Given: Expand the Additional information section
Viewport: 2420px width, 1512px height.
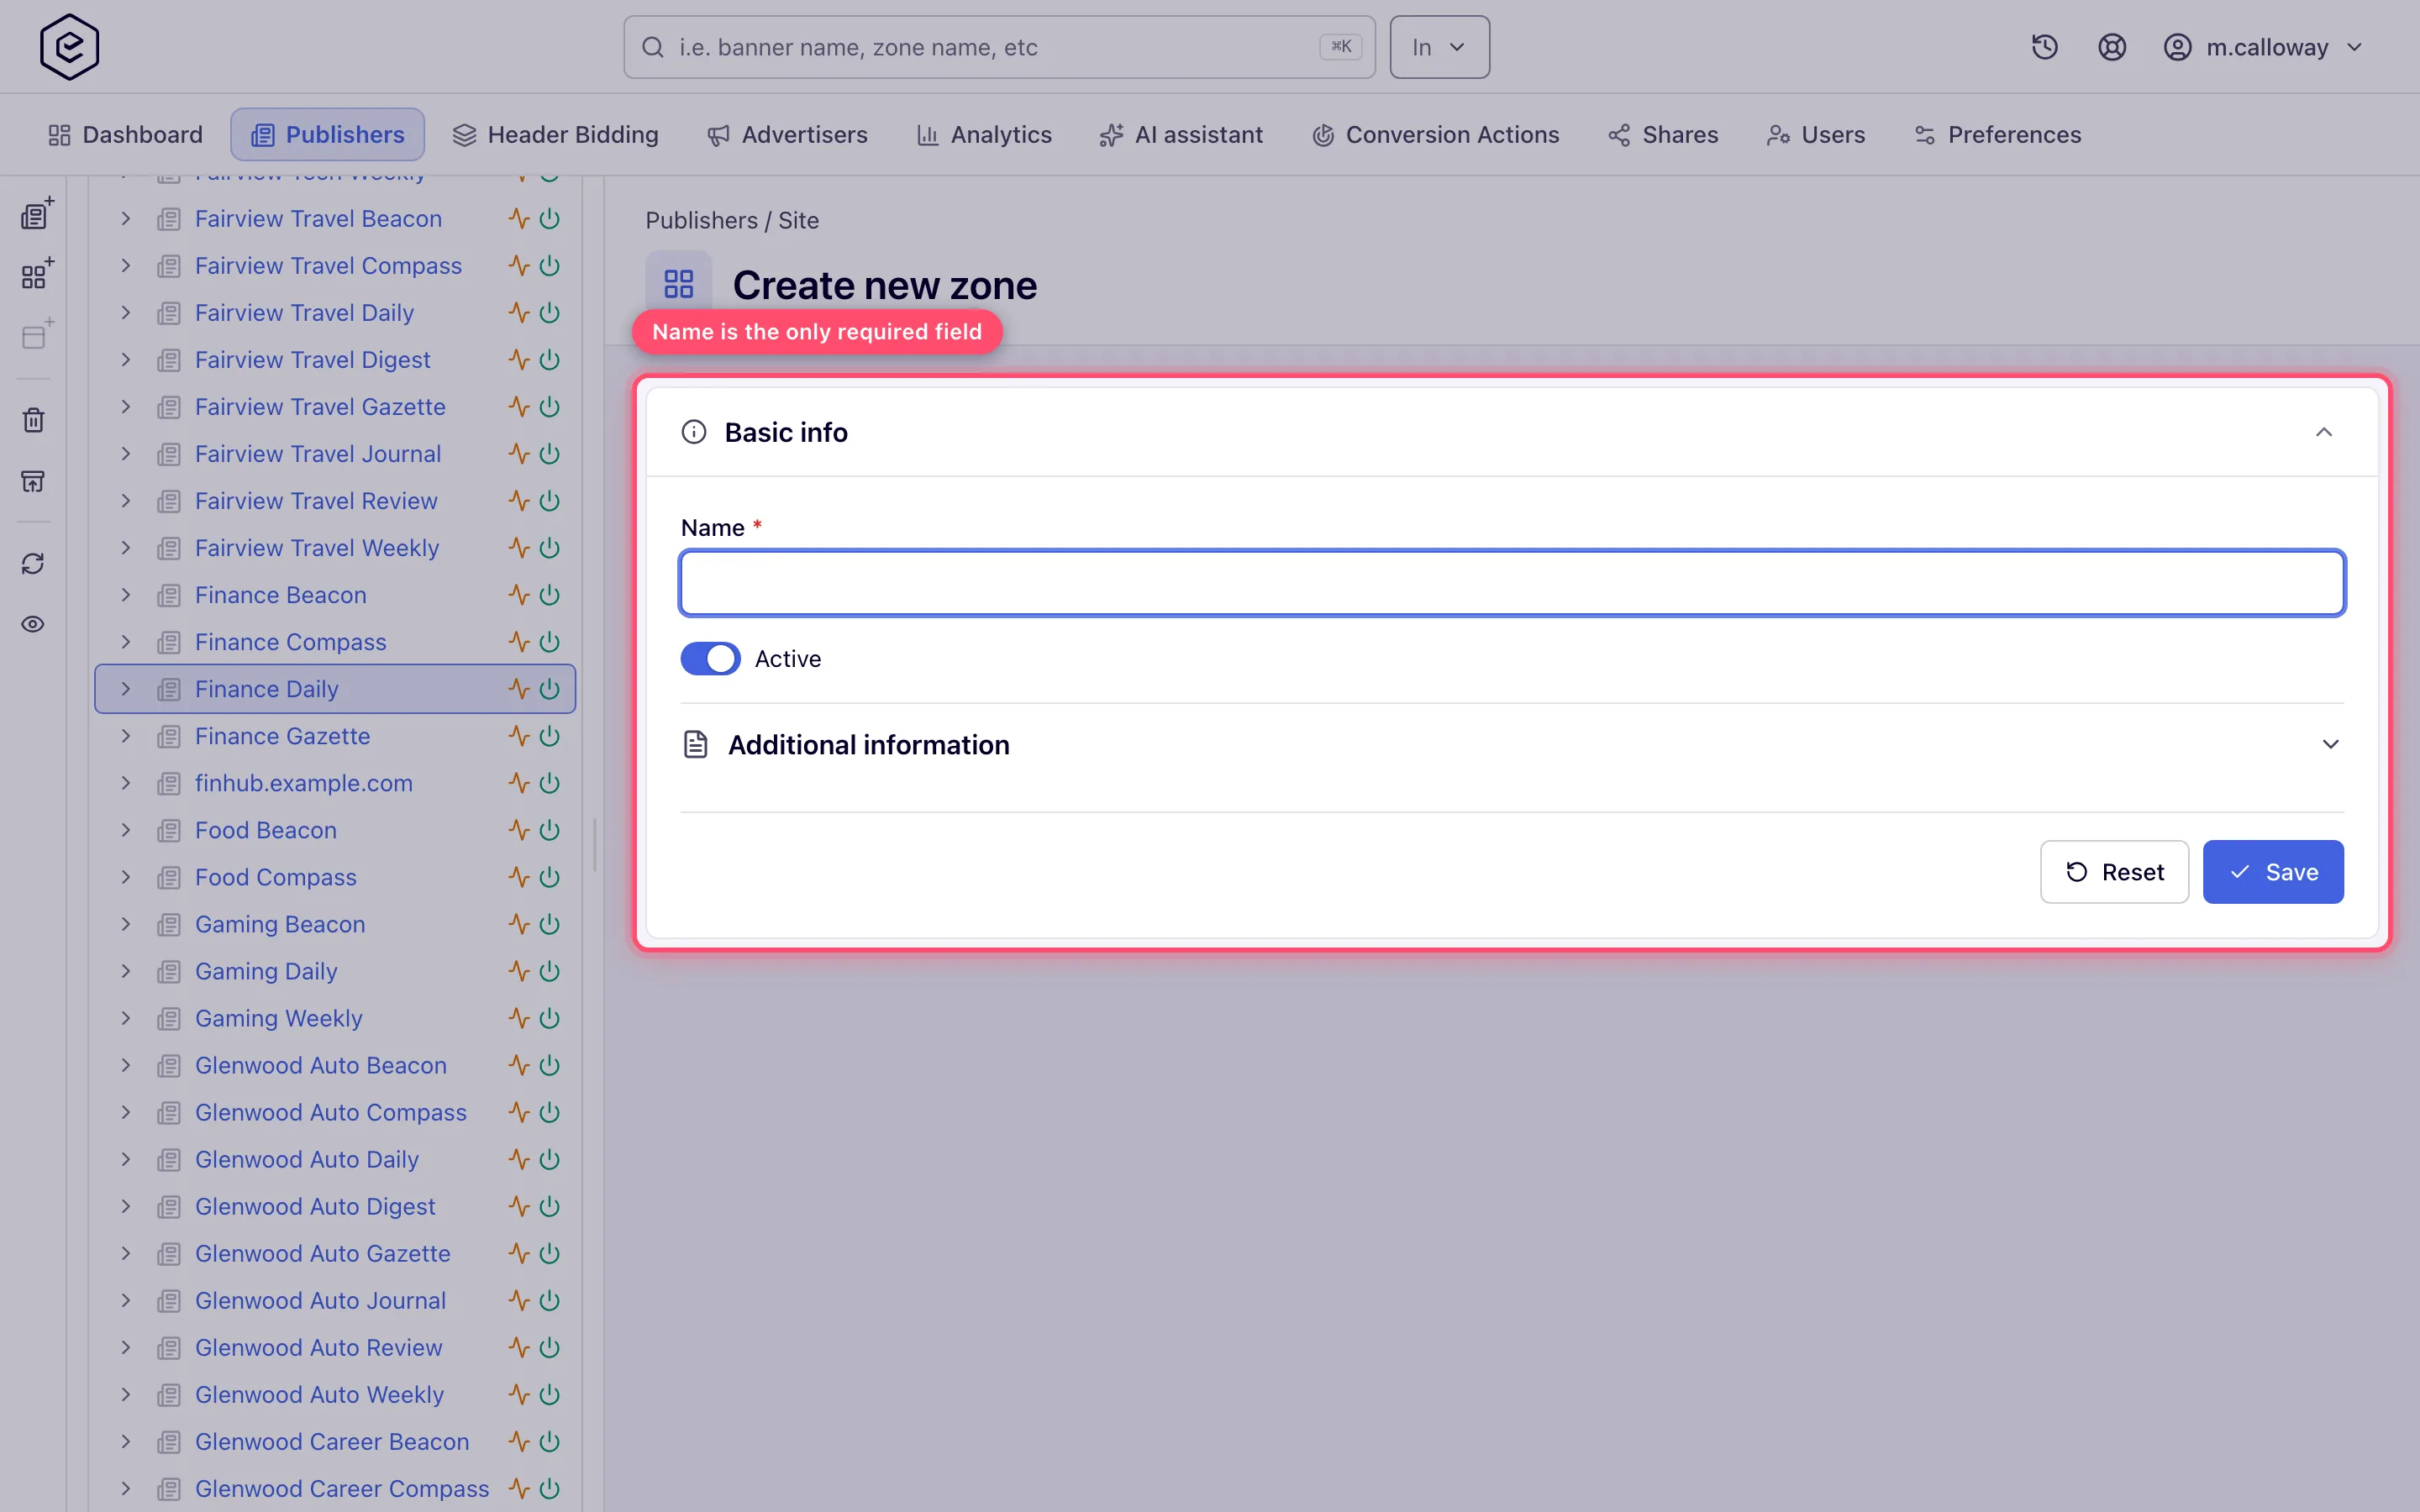Looking at the screenshot, I should (2330, 745).
